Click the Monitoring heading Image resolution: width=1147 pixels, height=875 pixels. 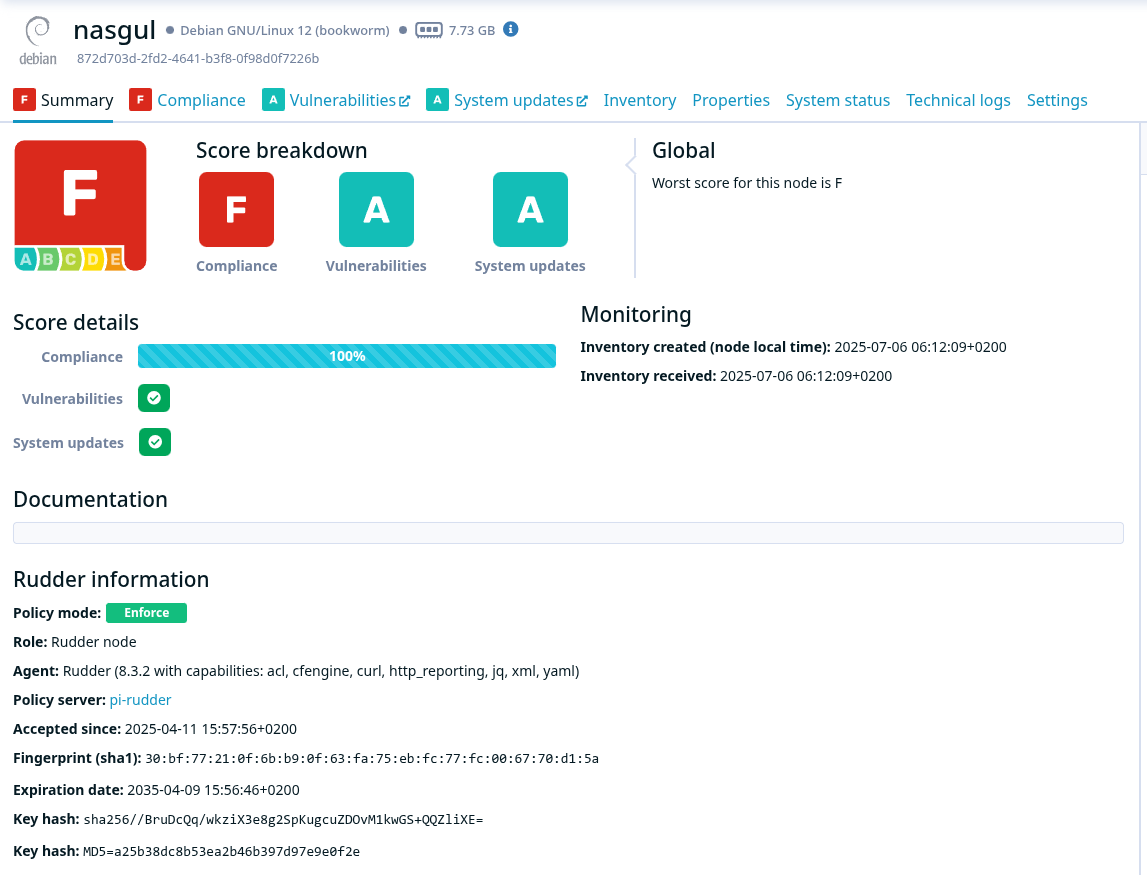click(636, 315)
